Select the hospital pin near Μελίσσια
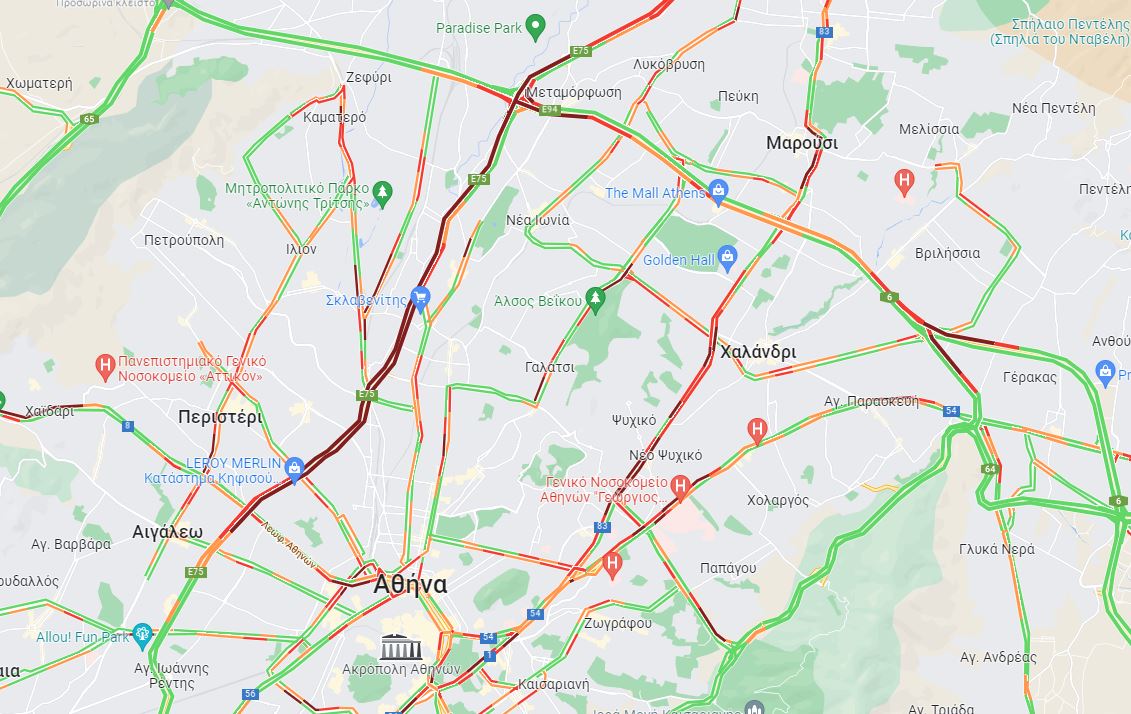 tap(904, 182)
